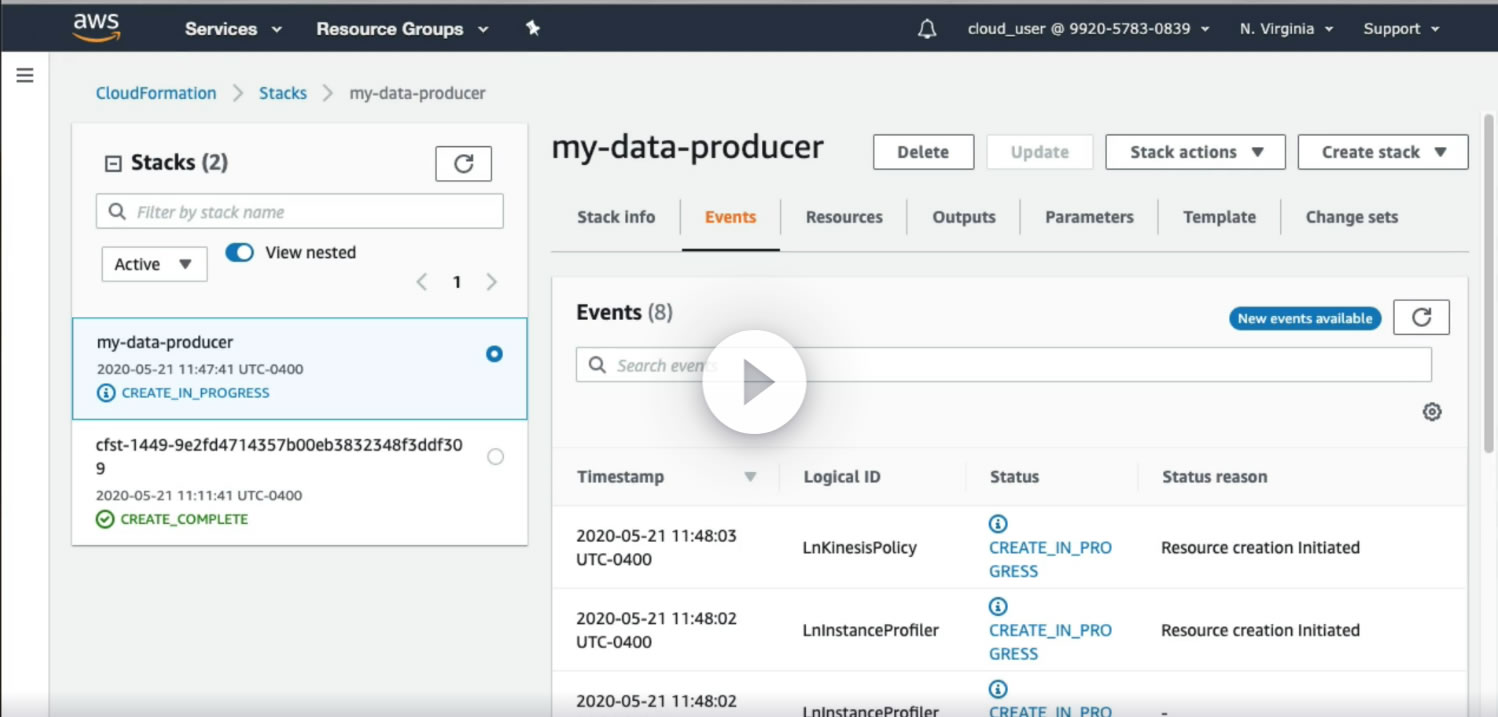Refresh the Stacks list
The width and height of the screenshot is (1498, 717).
(463, 164)
